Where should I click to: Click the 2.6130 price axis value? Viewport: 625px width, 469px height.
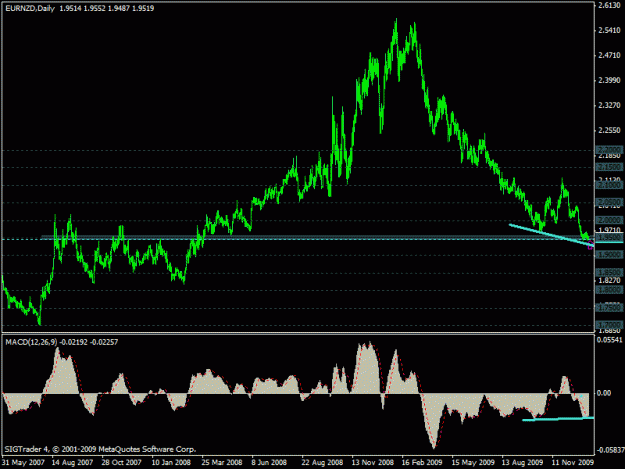(610, 5)
